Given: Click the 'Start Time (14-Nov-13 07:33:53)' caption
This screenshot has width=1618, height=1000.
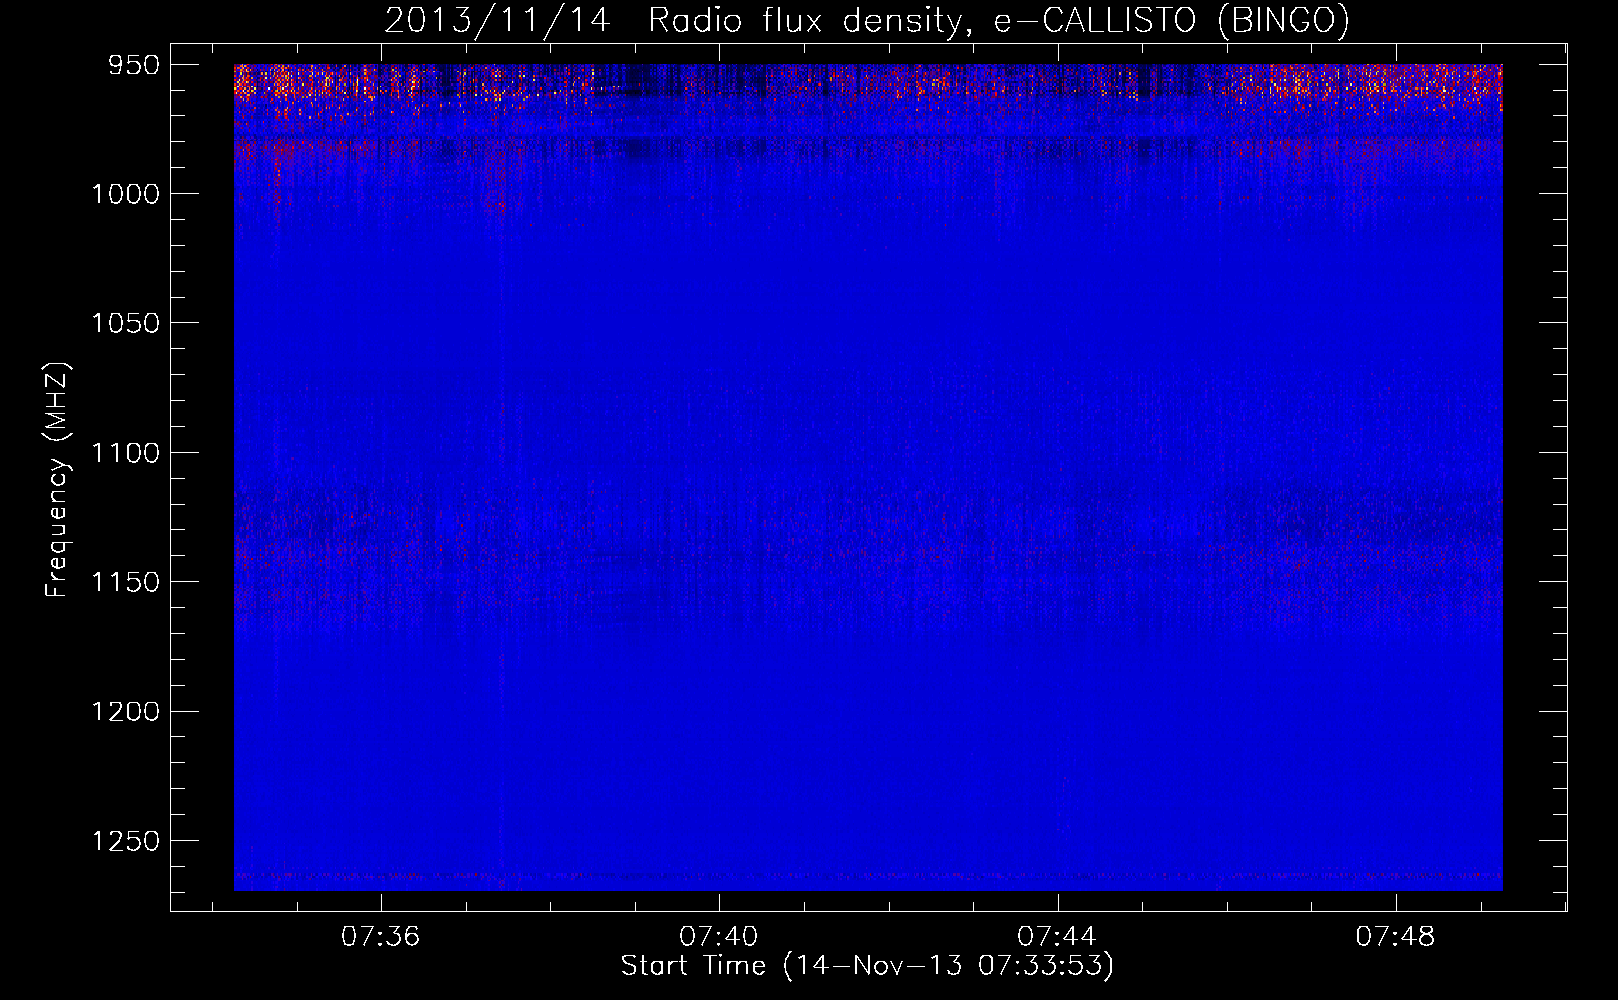Looking at the screenshot, I should (x=867, y=966).
